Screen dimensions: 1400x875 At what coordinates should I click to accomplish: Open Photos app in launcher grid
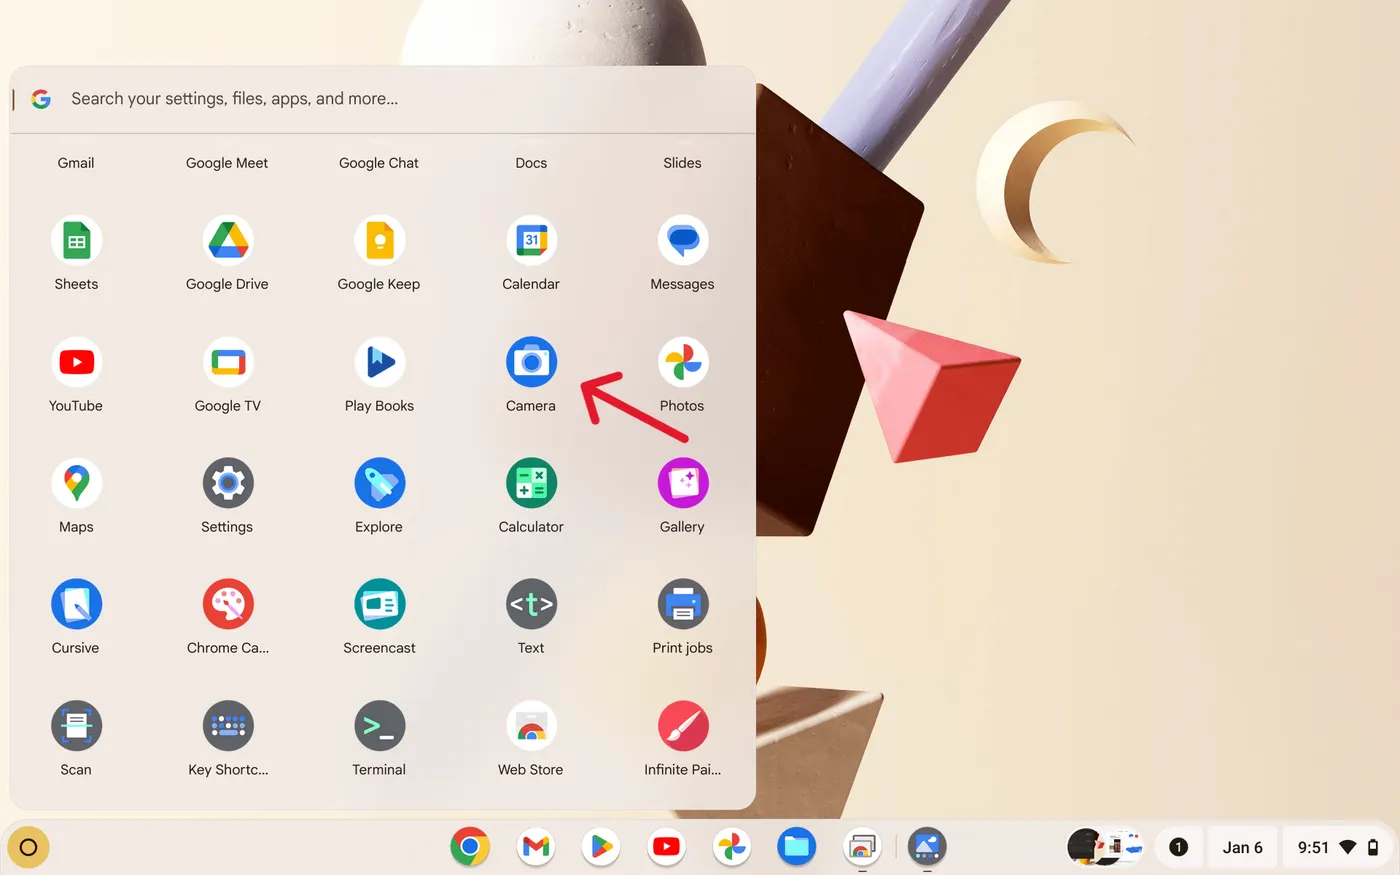click(x=683, y=362)
